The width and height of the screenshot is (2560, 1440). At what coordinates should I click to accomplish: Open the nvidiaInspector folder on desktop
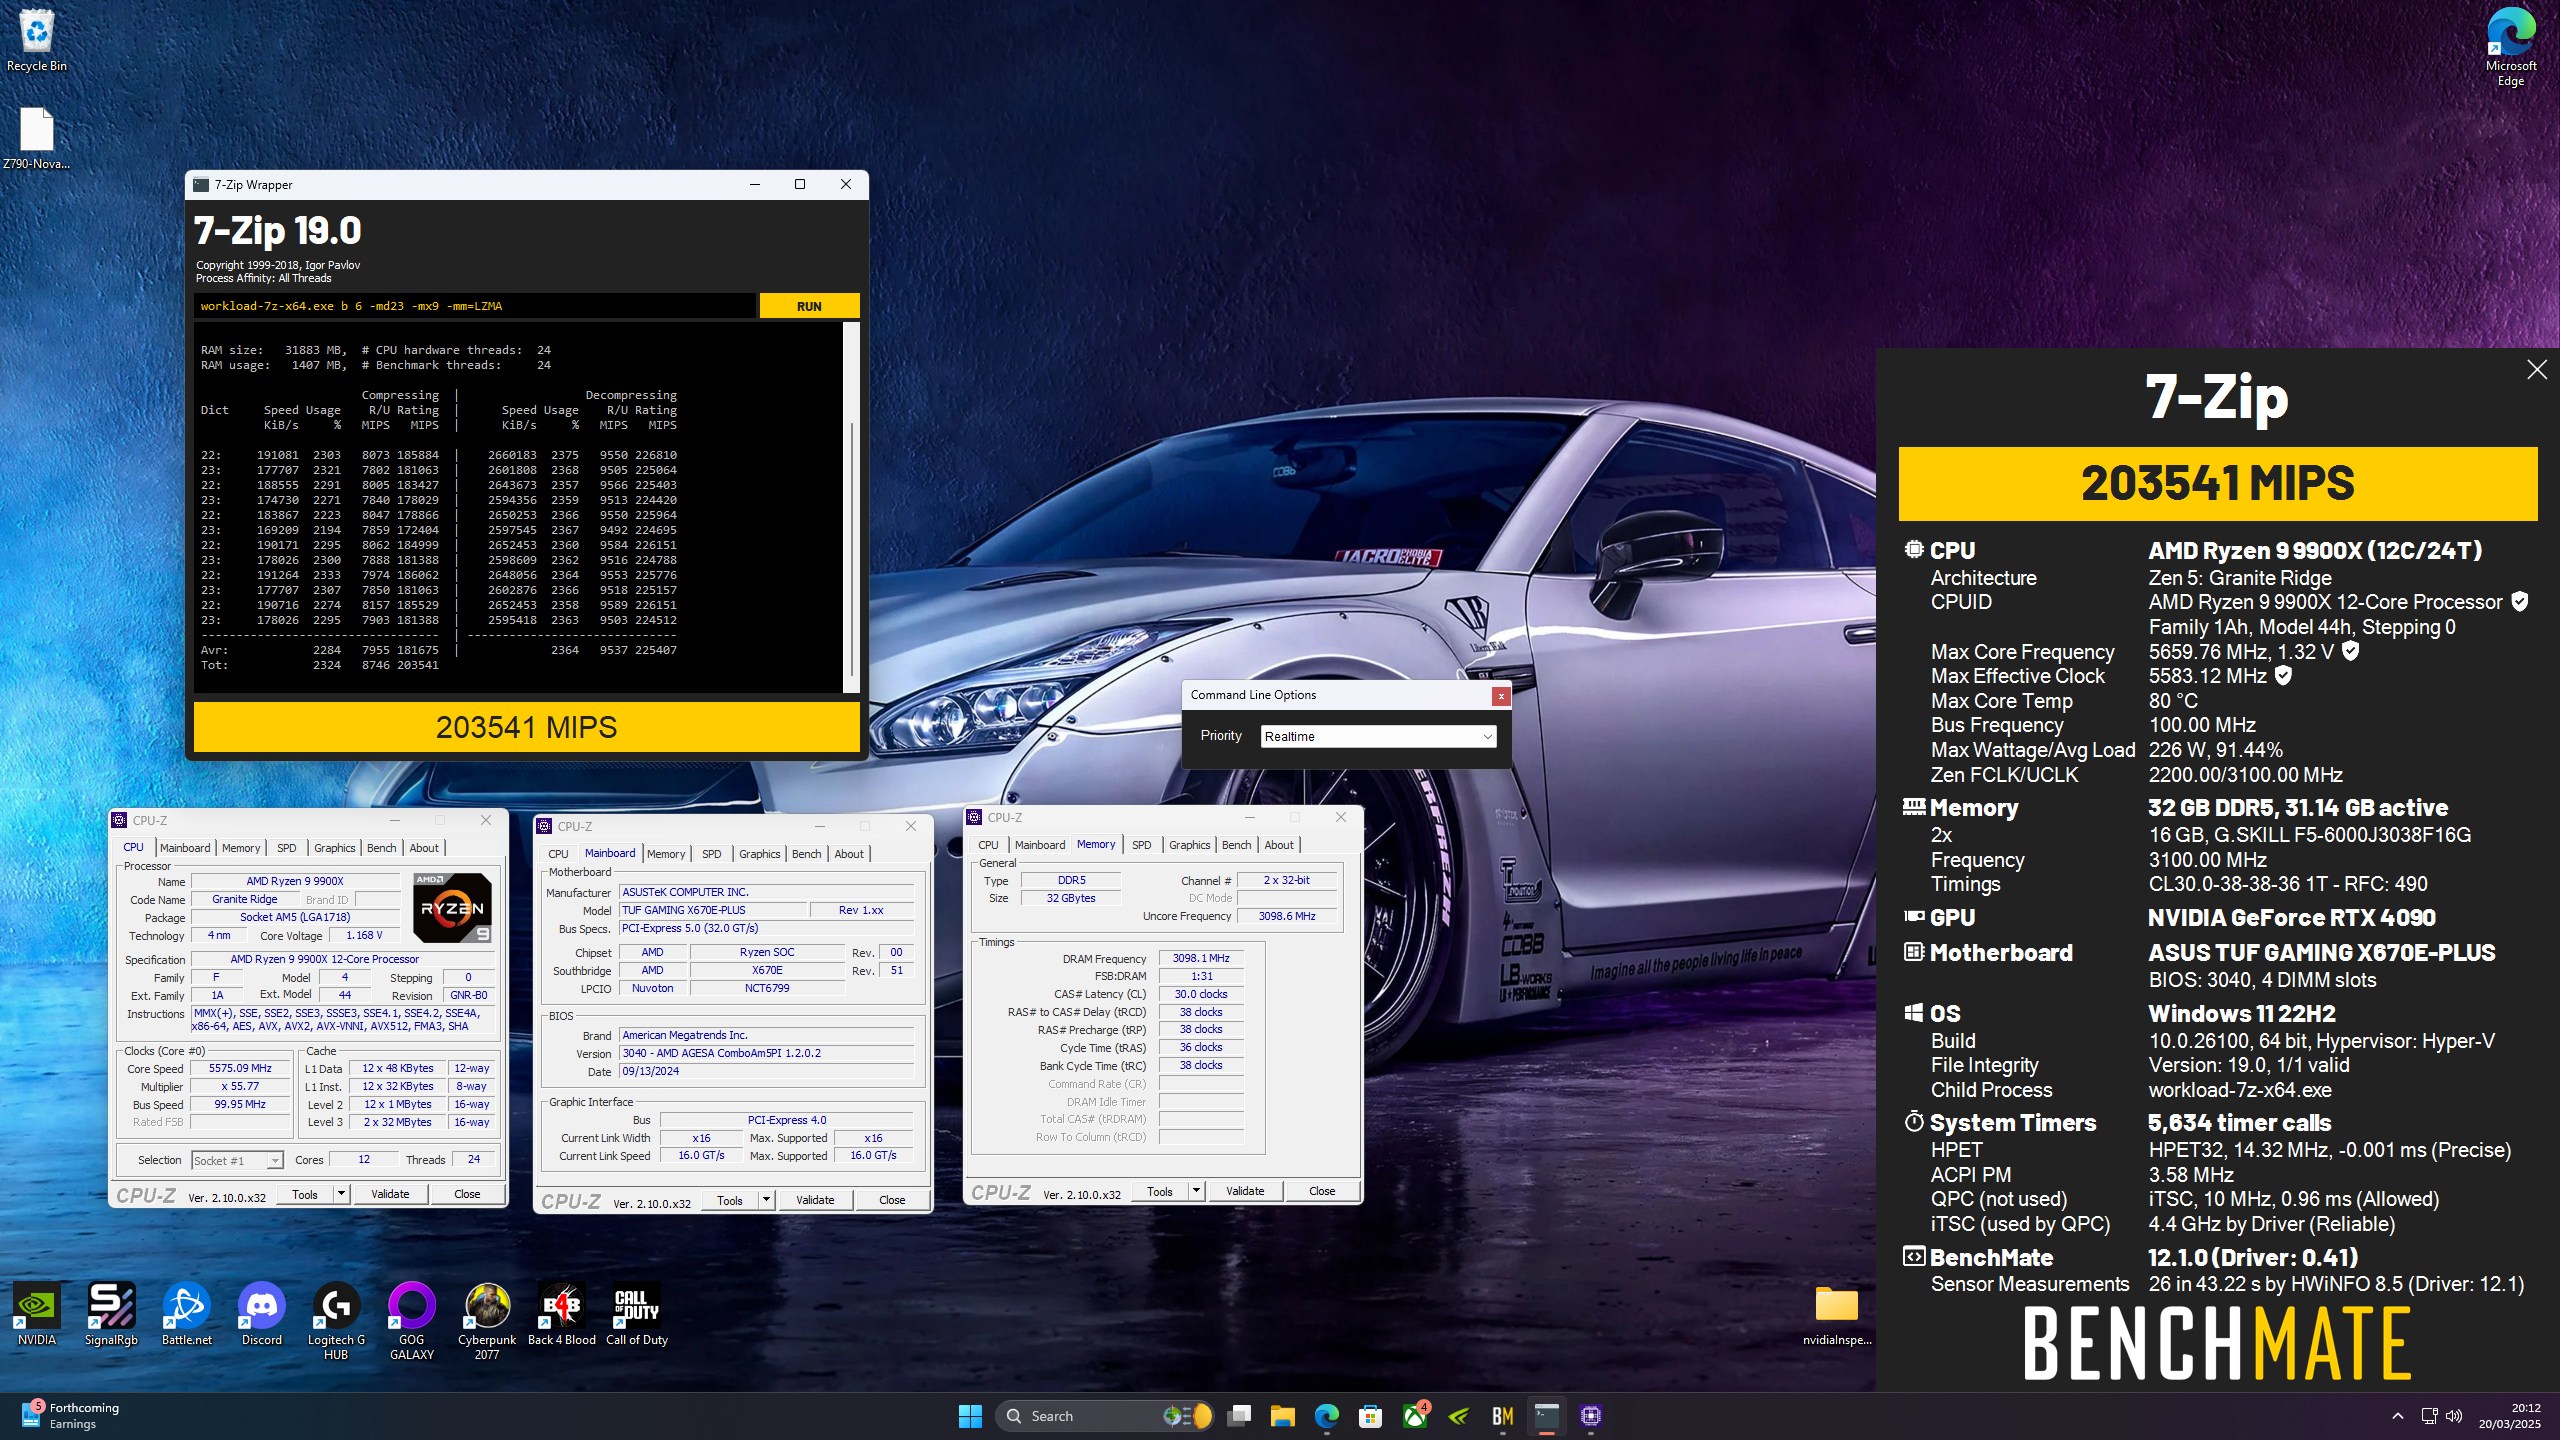pos(1837,1316)
